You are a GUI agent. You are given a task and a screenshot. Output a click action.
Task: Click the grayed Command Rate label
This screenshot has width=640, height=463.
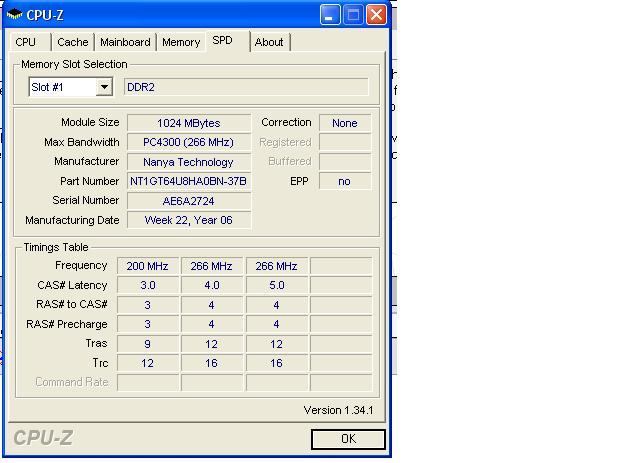[72, 382]
